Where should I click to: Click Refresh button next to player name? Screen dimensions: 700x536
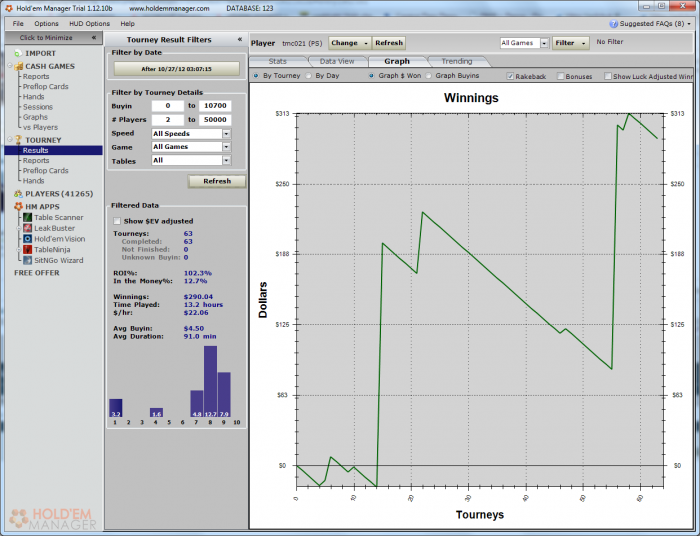389,43
